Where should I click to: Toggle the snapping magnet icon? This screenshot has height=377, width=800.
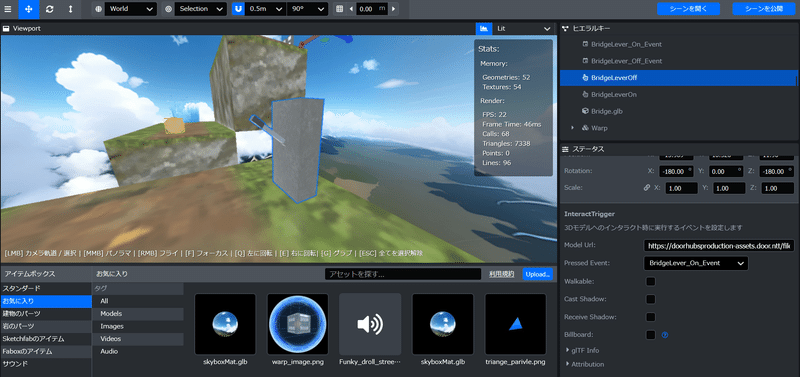click(x=238, y=9)
